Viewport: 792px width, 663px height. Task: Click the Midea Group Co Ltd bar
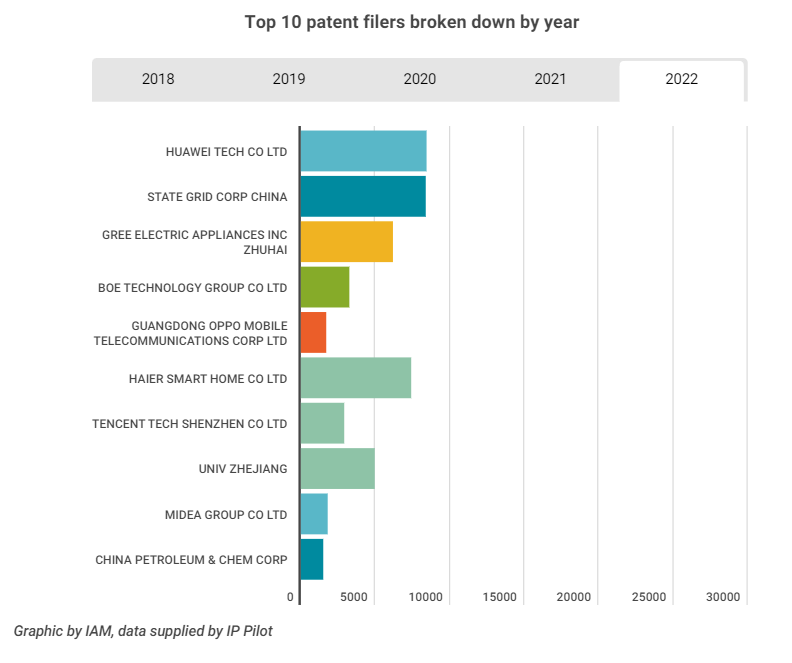pos(314,514)
